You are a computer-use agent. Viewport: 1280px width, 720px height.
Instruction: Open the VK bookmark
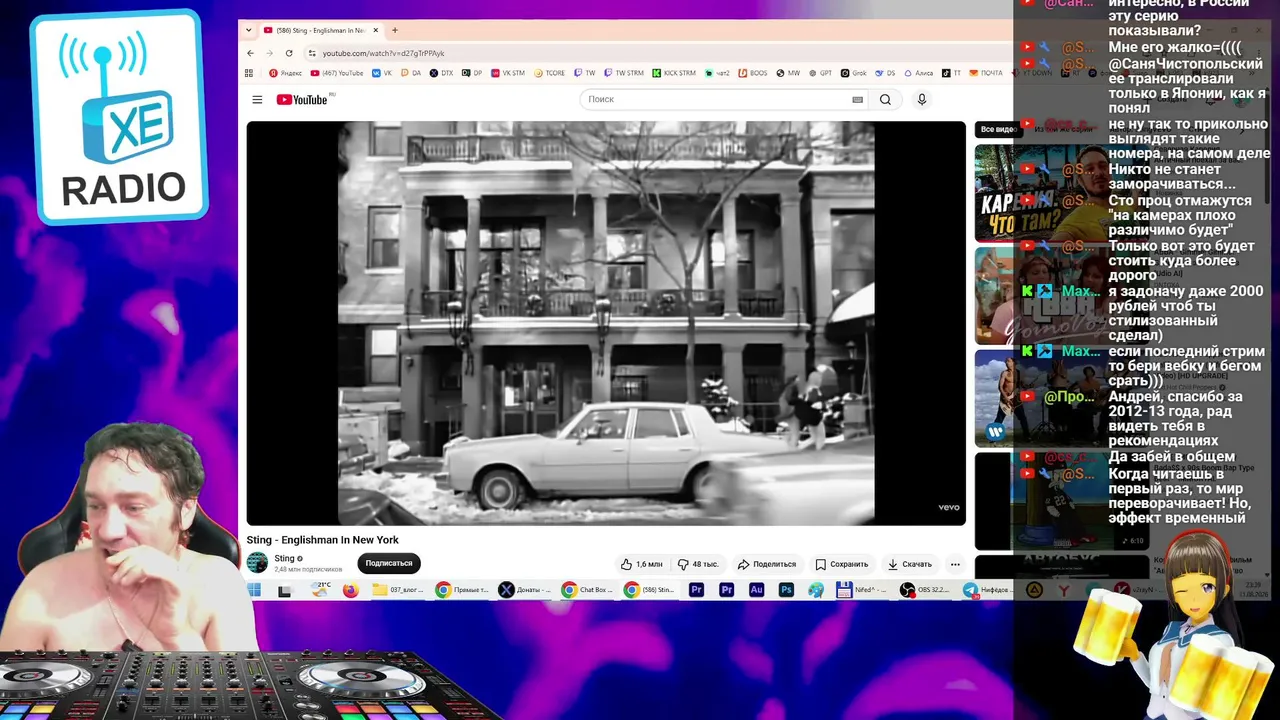(382, 73)
